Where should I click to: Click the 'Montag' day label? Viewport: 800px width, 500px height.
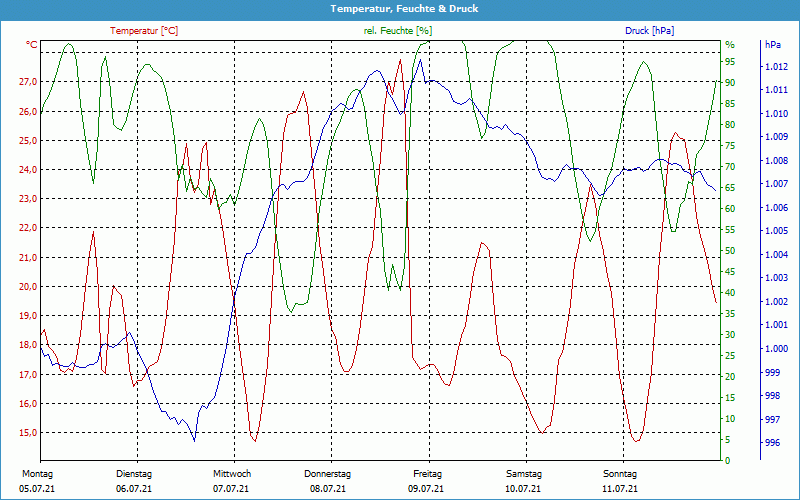[37, 474]
